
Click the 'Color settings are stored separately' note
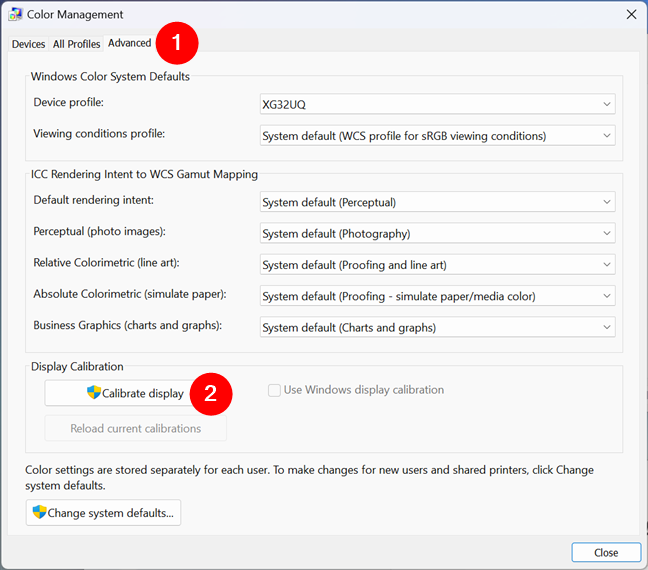coord(310,477)
